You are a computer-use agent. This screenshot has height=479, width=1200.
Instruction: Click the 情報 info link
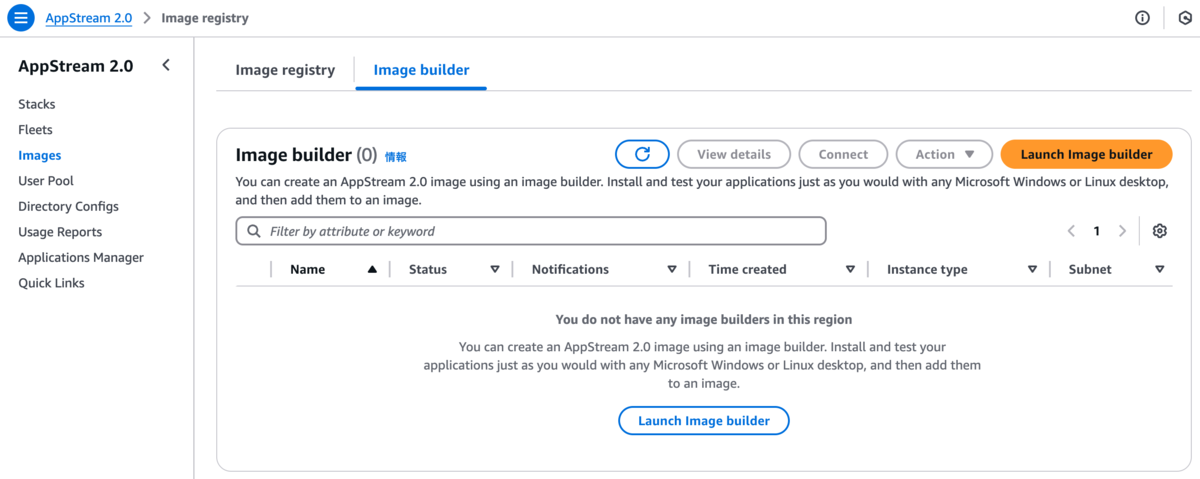point(396,157)
